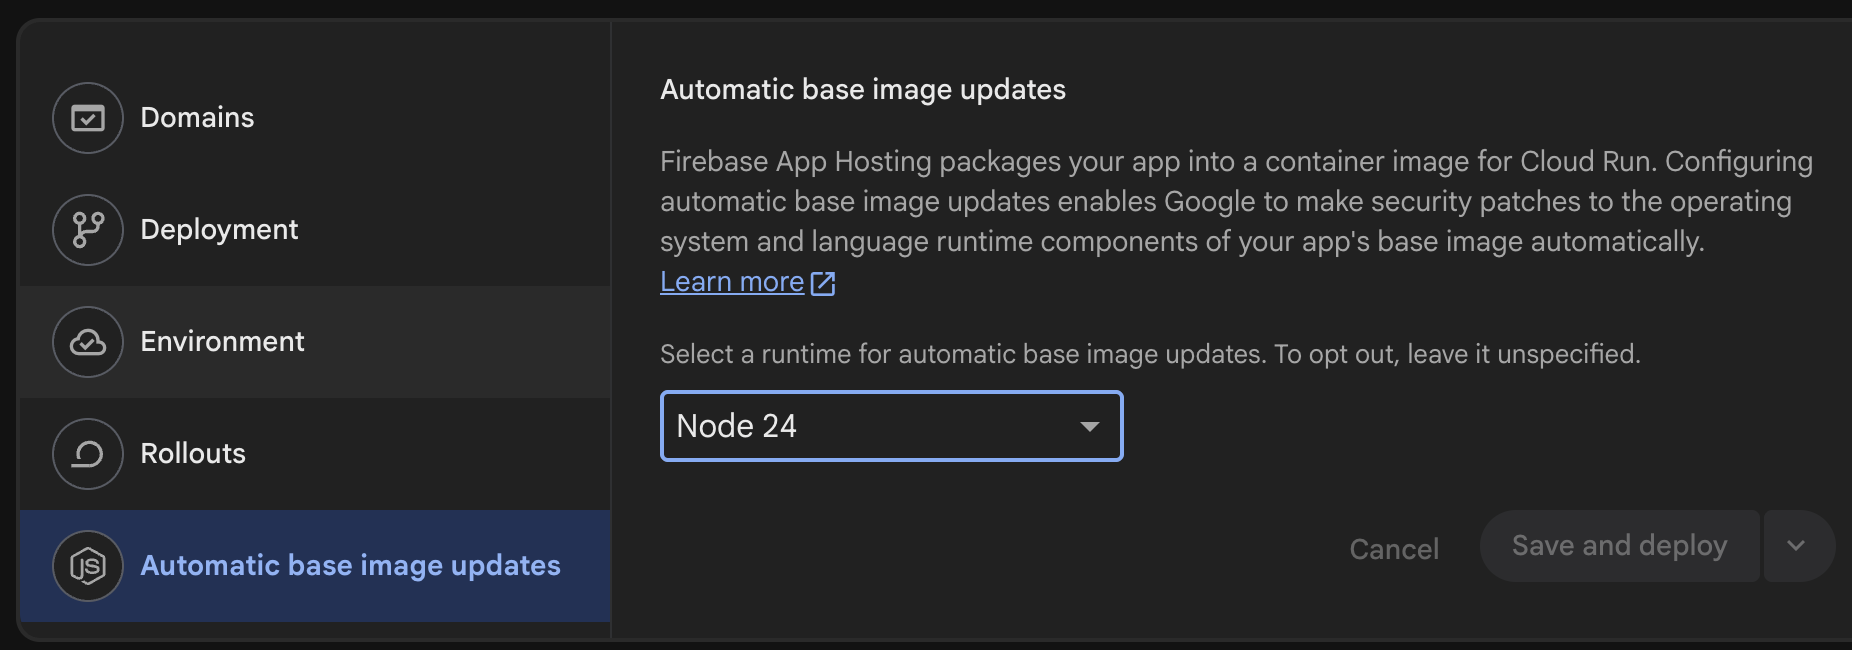This screenshot has height=650, width=1852.
Task: Click the Rollouts circular arrow icon
Action: 88,454
